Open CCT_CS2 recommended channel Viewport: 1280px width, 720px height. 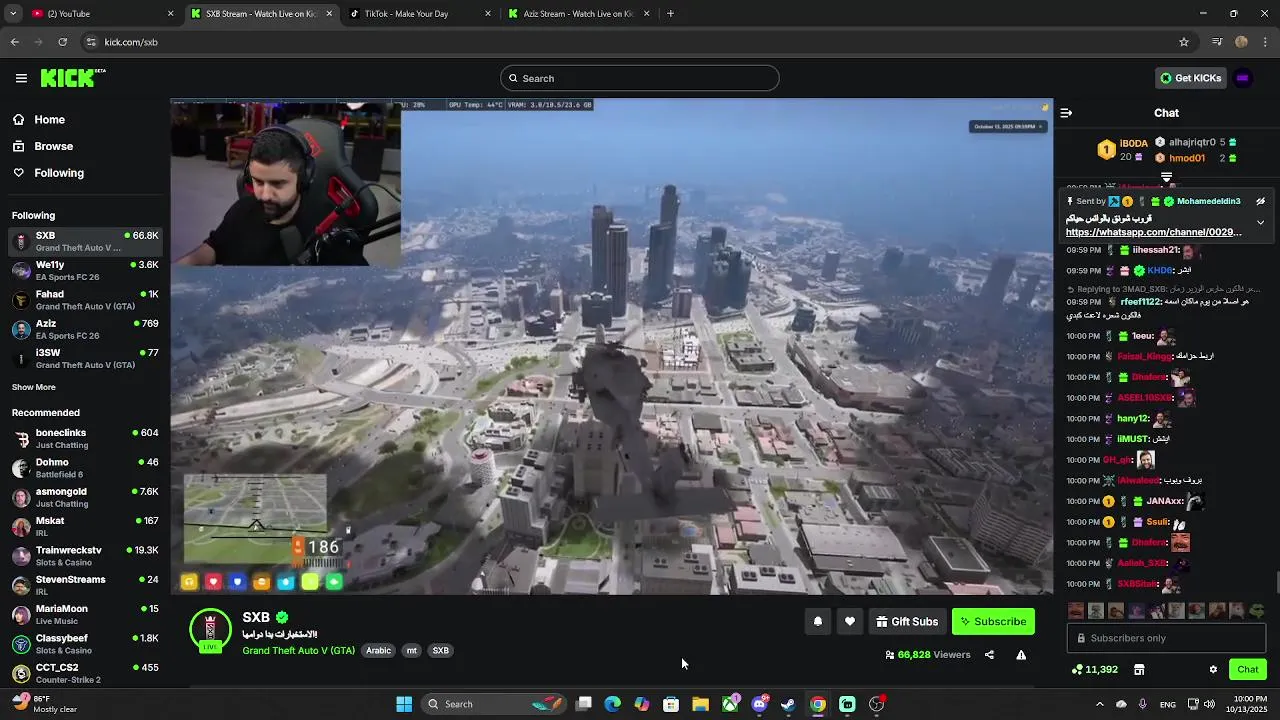point(85,673)
